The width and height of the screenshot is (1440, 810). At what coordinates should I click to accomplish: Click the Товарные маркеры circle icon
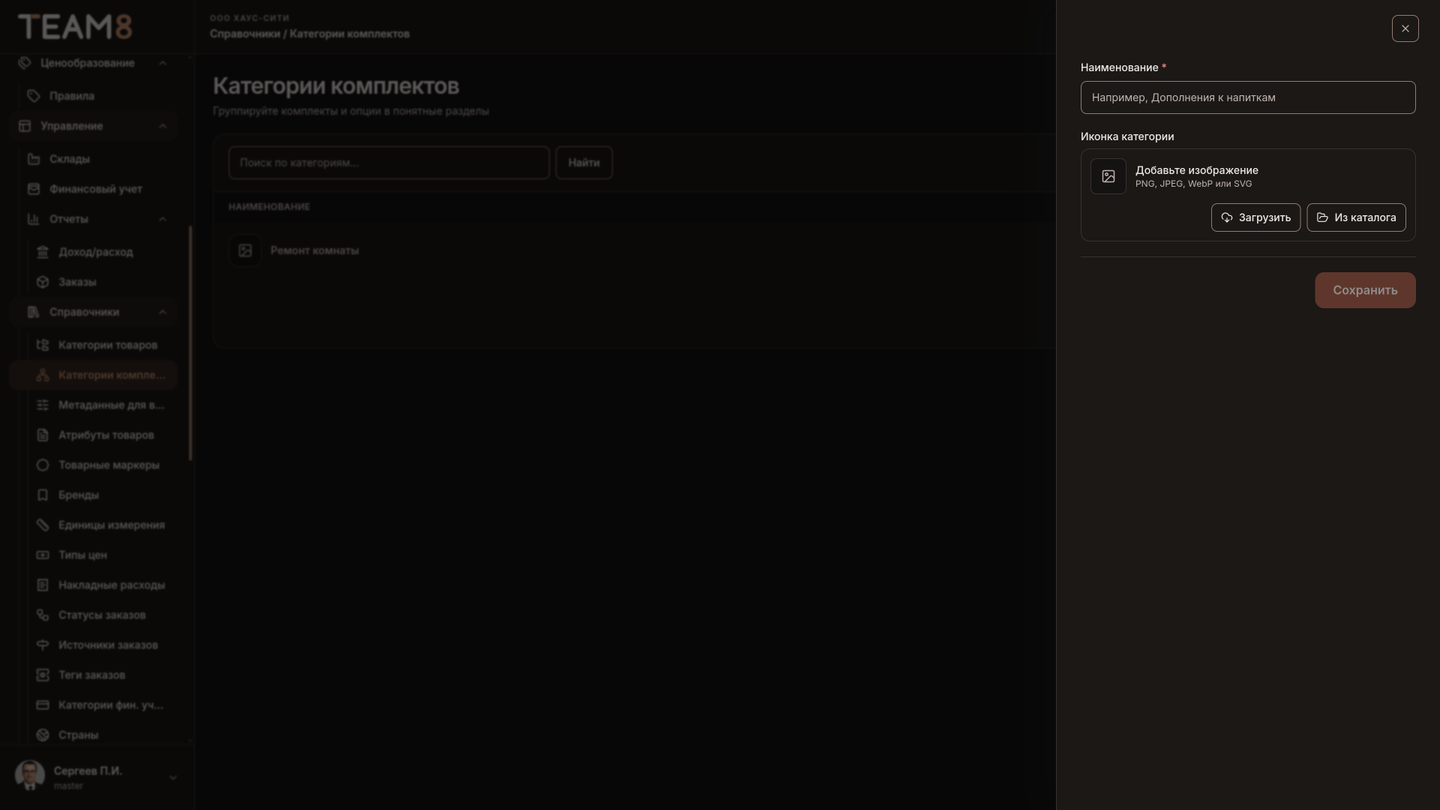[42, 465]
